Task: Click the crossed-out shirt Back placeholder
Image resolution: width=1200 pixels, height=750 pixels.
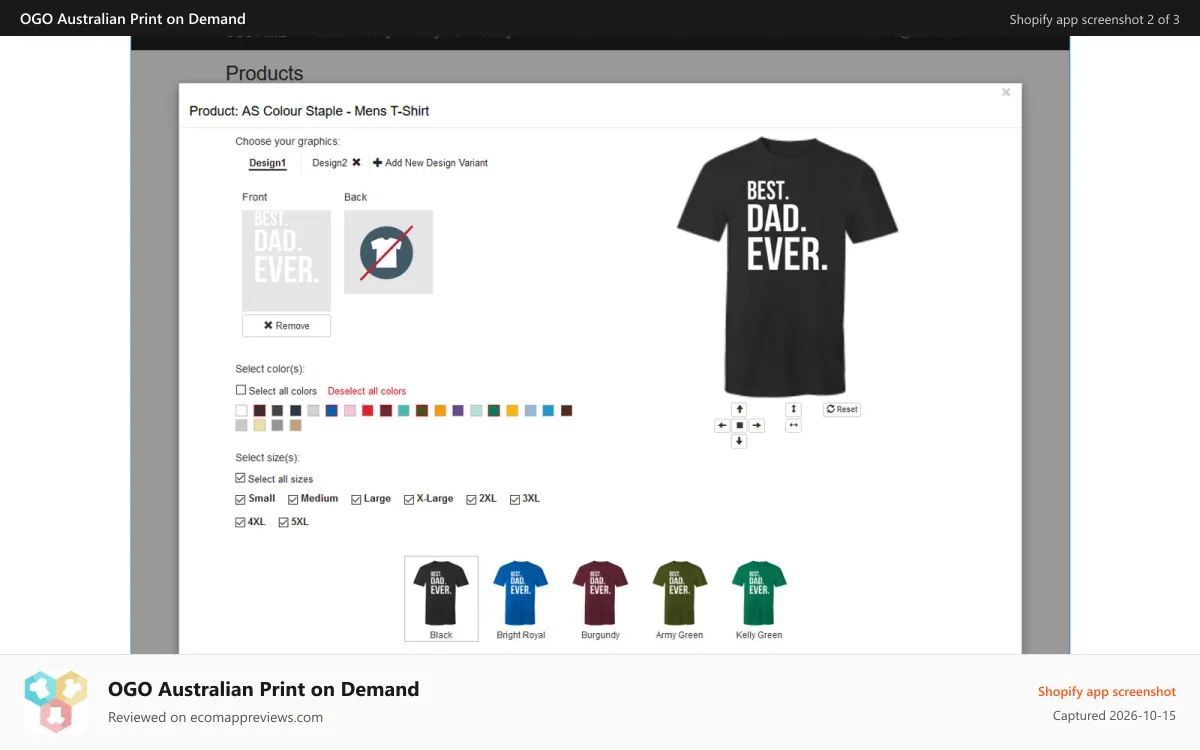Action: click(388, 252)
